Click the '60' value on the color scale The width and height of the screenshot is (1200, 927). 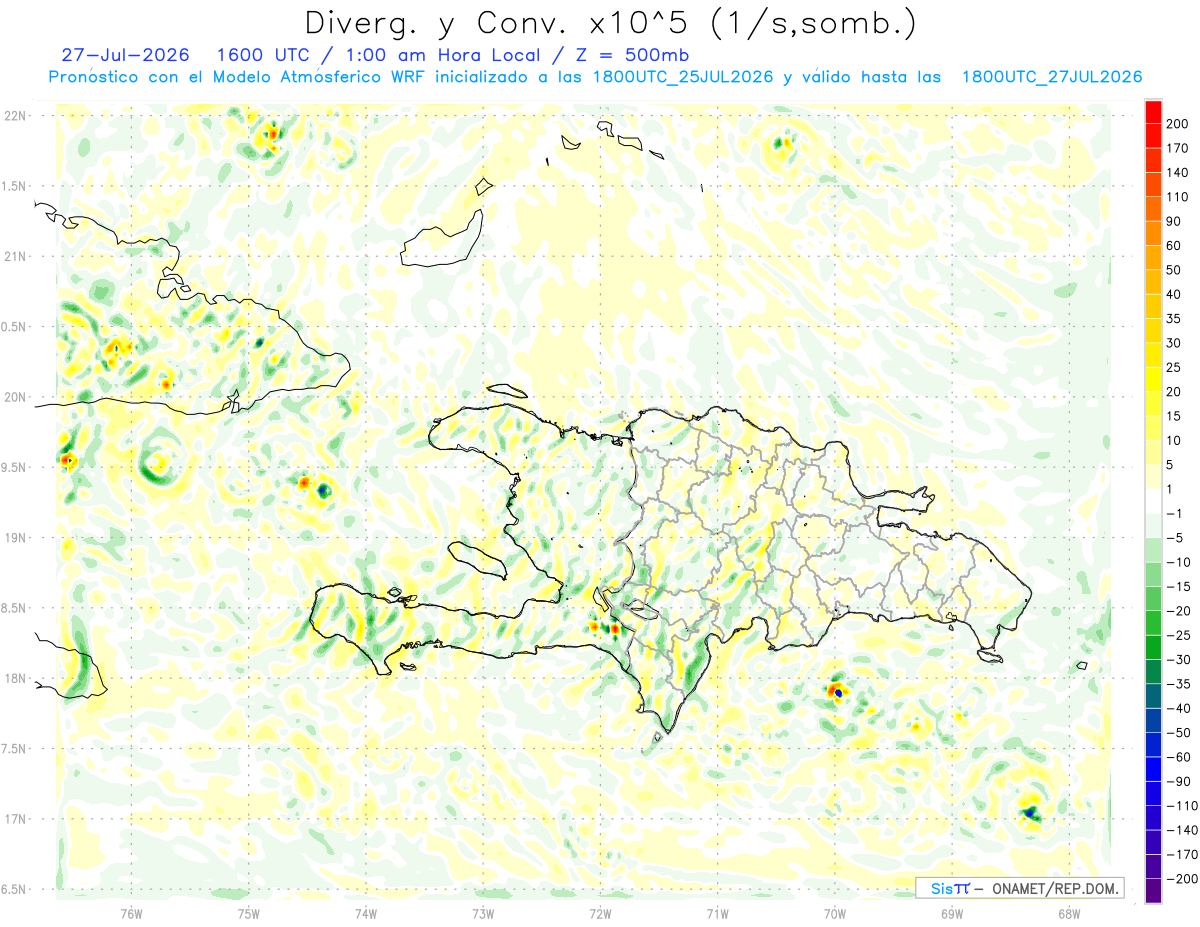pyautogui.click(x=1174, y=246)
